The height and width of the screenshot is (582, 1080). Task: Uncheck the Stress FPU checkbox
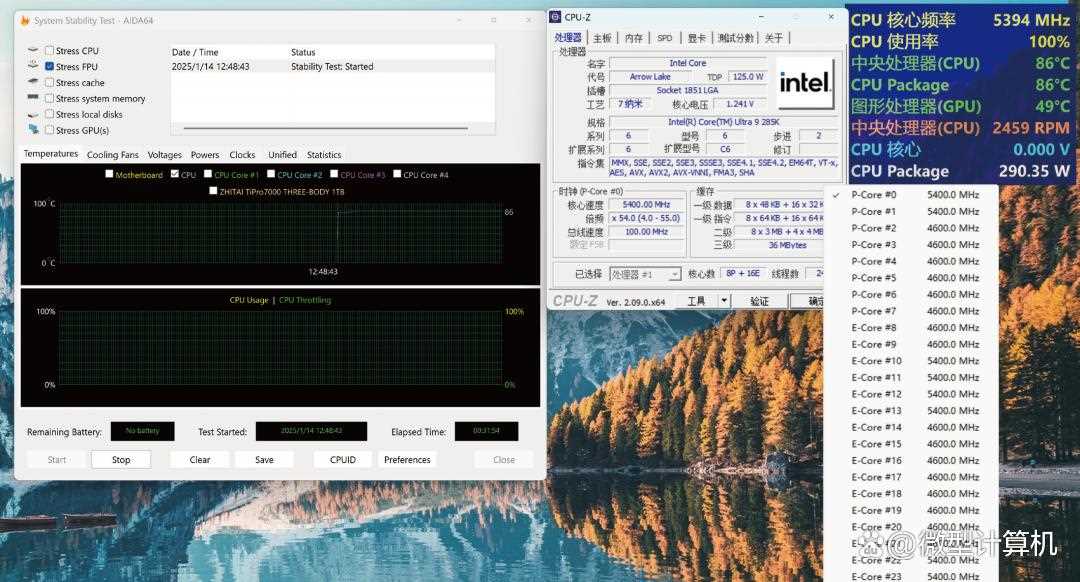coord(50,67)
